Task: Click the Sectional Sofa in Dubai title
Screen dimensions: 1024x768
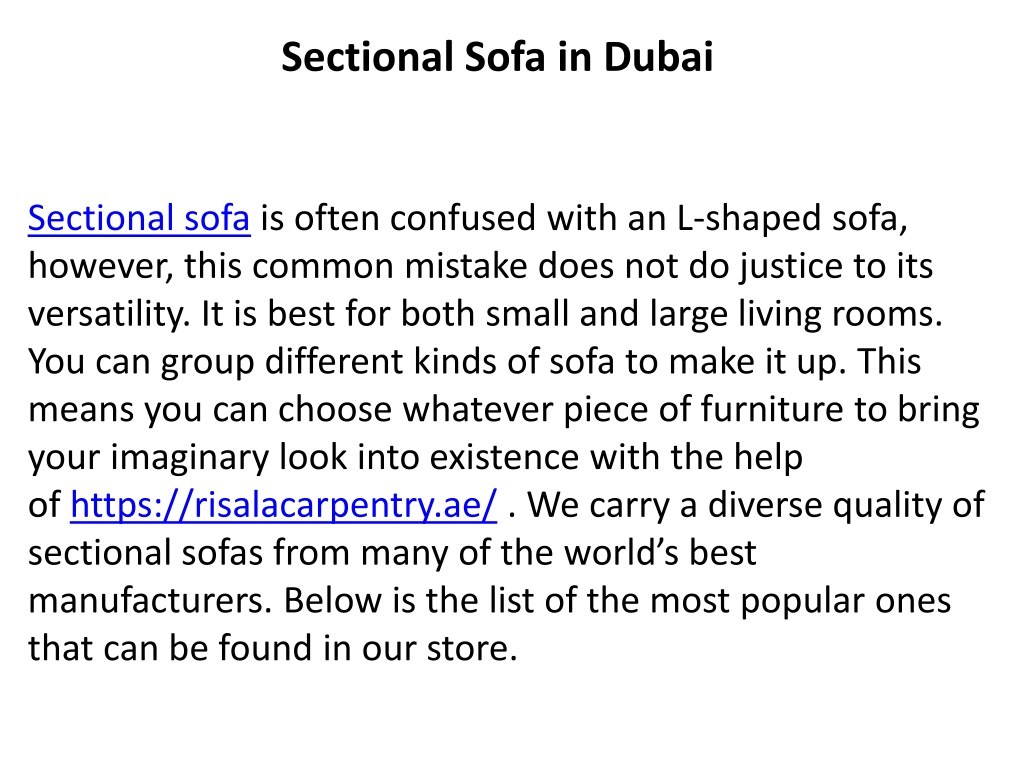Action: click(x=497, y=57)
